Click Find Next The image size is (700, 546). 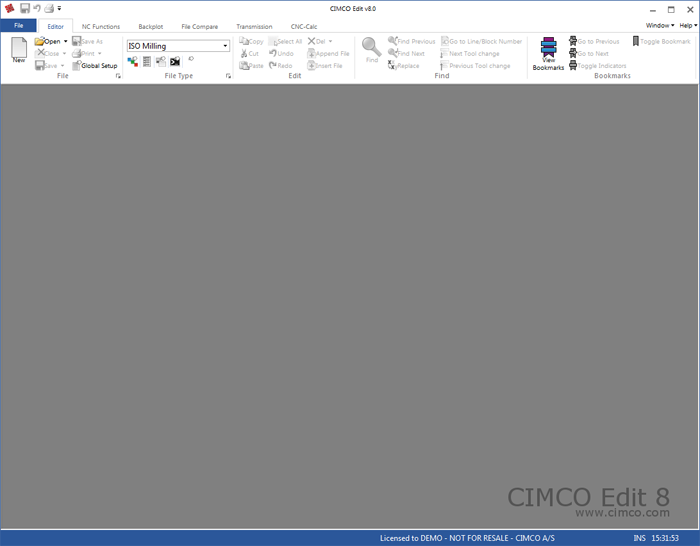406,54
